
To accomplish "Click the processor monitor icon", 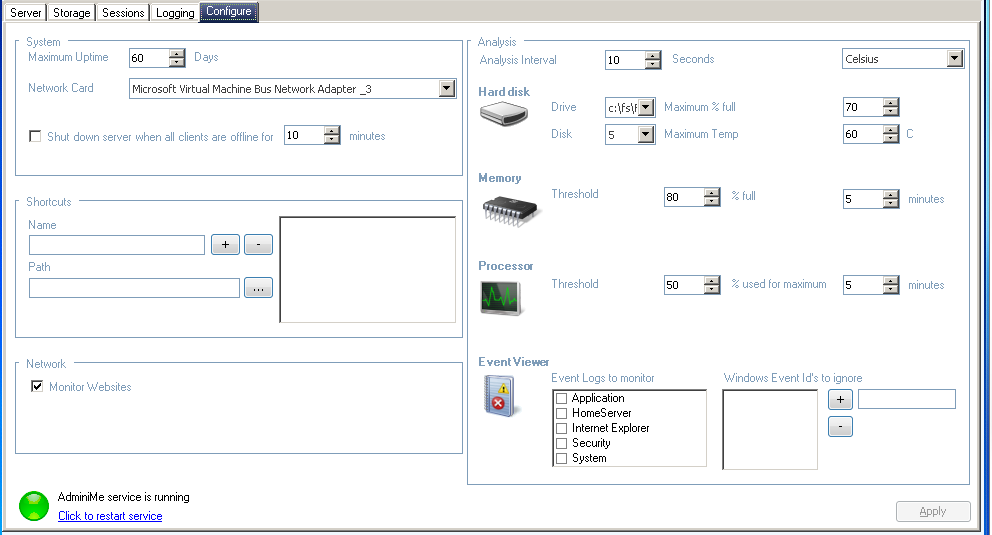I will click(501, 297).
